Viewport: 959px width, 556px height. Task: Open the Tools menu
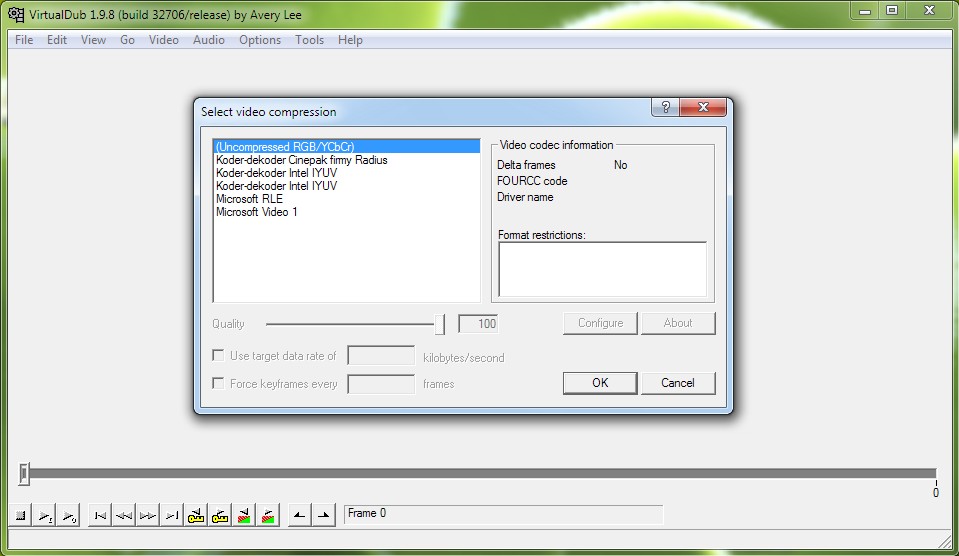click(309, 40)
